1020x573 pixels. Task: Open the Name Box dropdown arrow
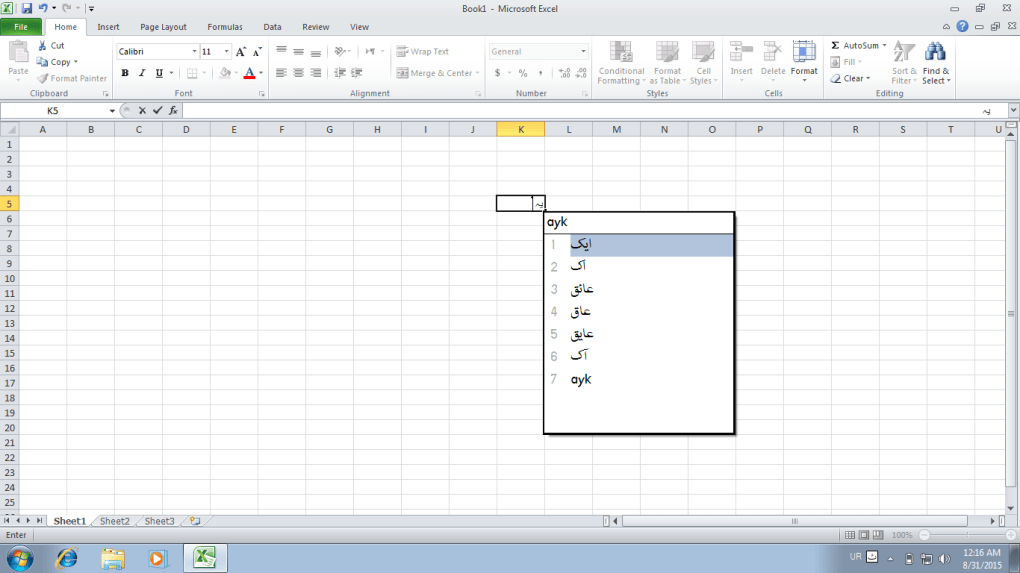[x=112, y=111]
